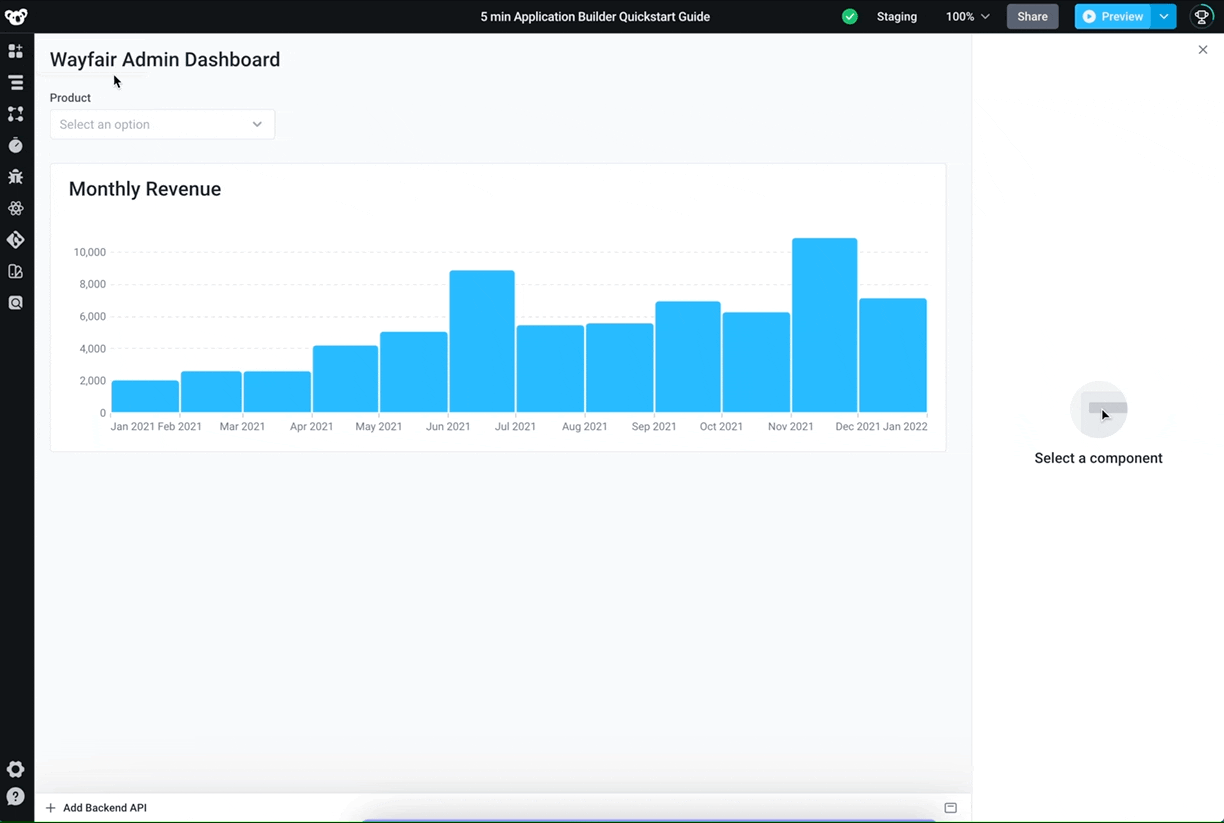Click the Share button
The height and width of the screenshot is (823, 1224).
(1032, 17)
